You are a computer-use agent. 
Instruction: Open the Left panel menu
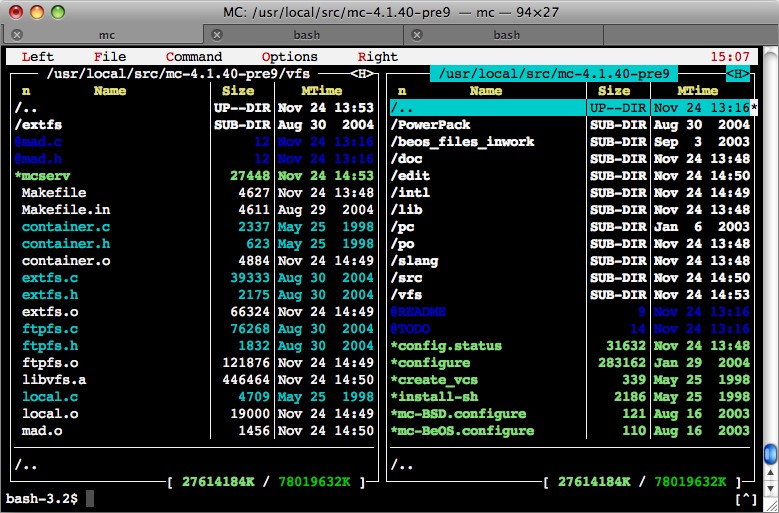38,57
